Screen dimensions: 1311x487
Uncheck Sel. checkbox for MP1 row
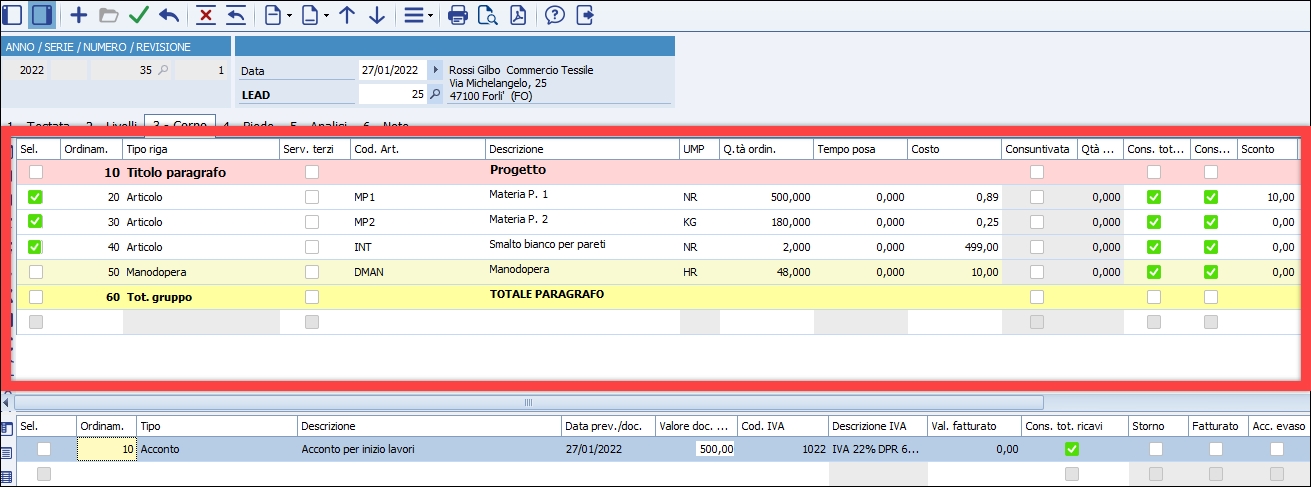36,198
